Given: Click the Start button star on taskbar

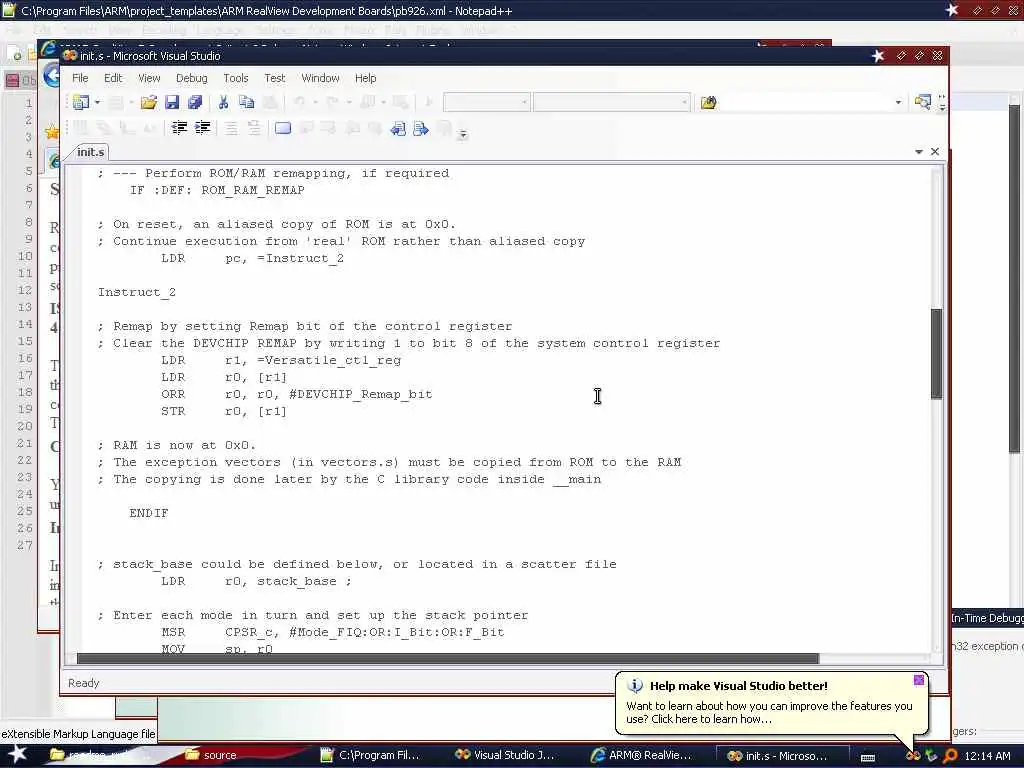Looking at the screenshot, I should (17, 754).
